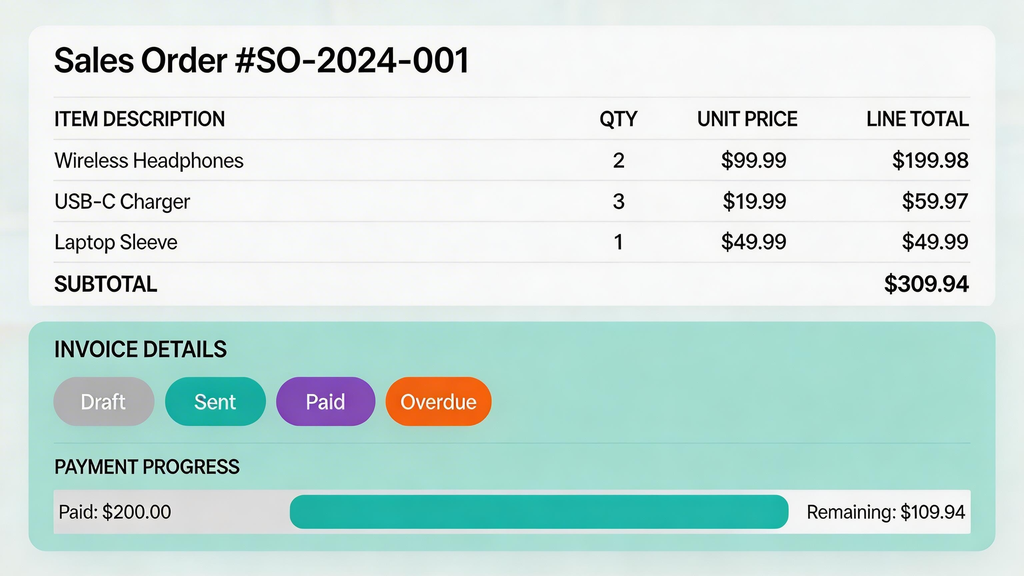Screen dimensions: 1024x576
Task: Click the ITEM DESCRIPTION column header
Action: [139, 119]
